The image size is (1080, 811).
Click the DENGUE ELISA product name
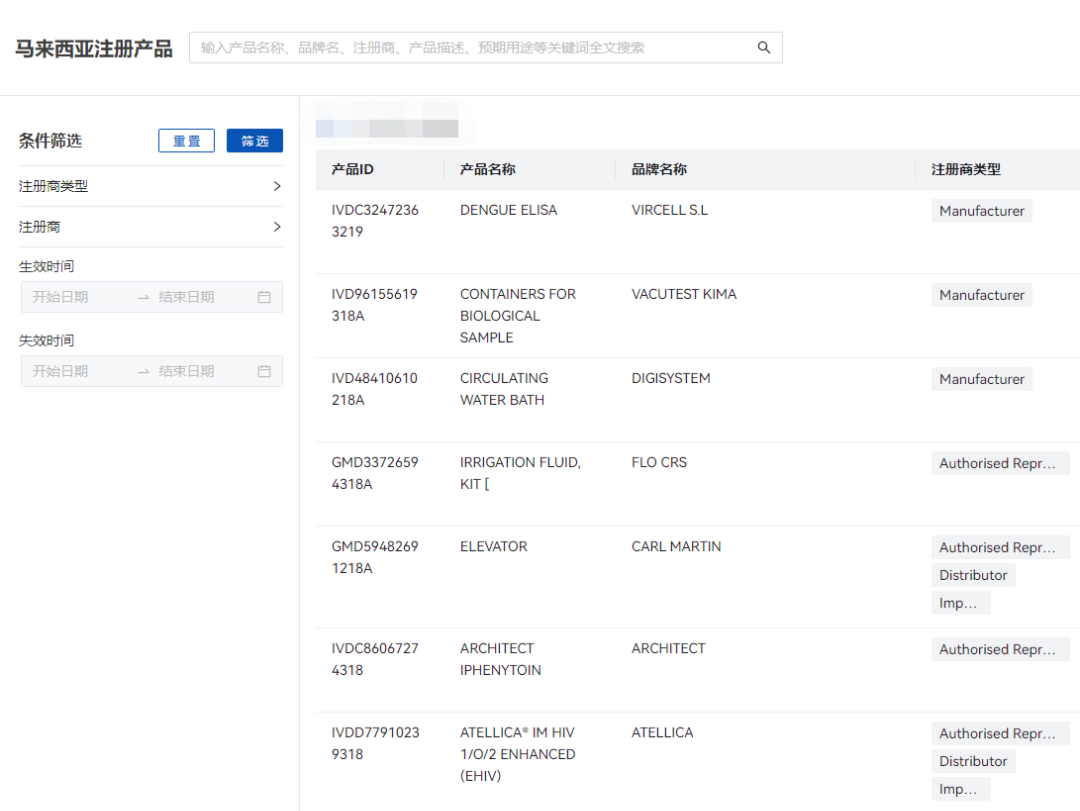pos(508,210)
